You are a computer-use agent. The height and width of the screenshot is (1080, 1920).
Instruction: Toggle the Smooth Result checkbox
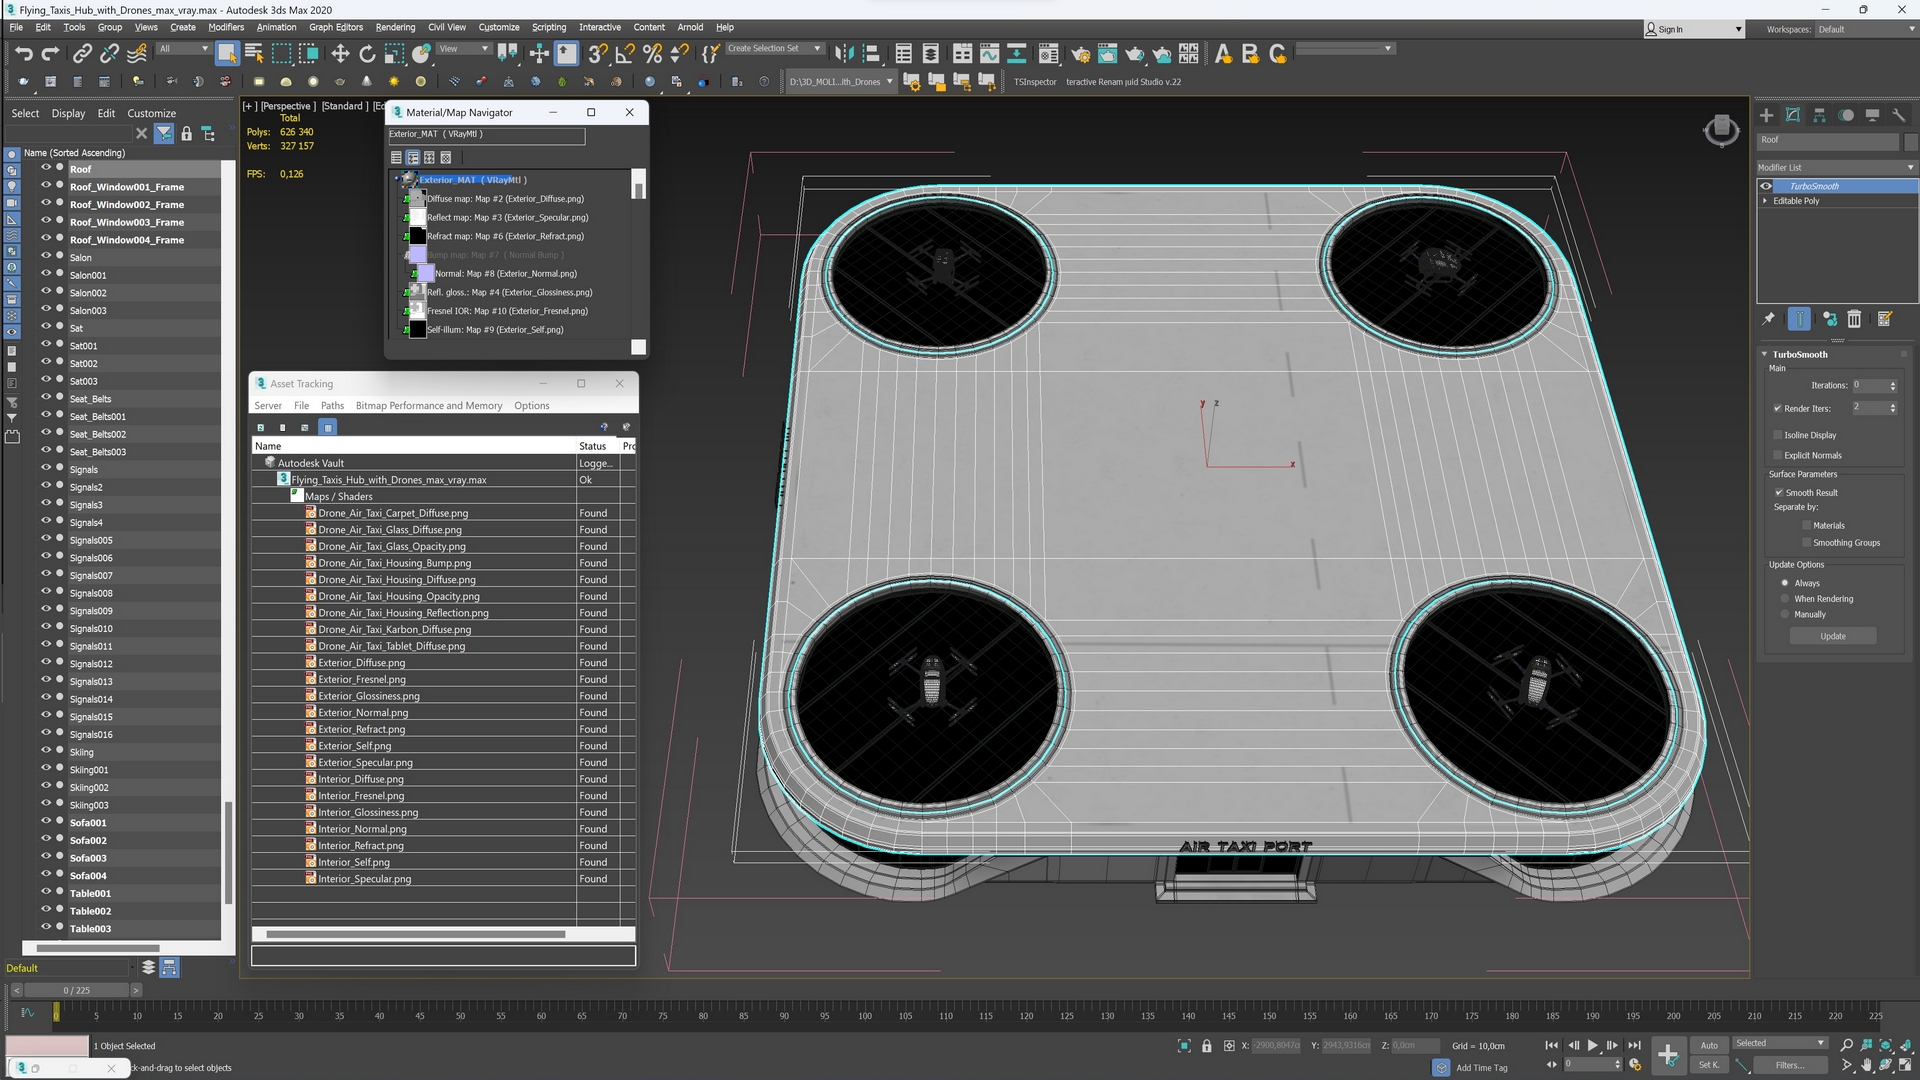(x=1779, y=493)
